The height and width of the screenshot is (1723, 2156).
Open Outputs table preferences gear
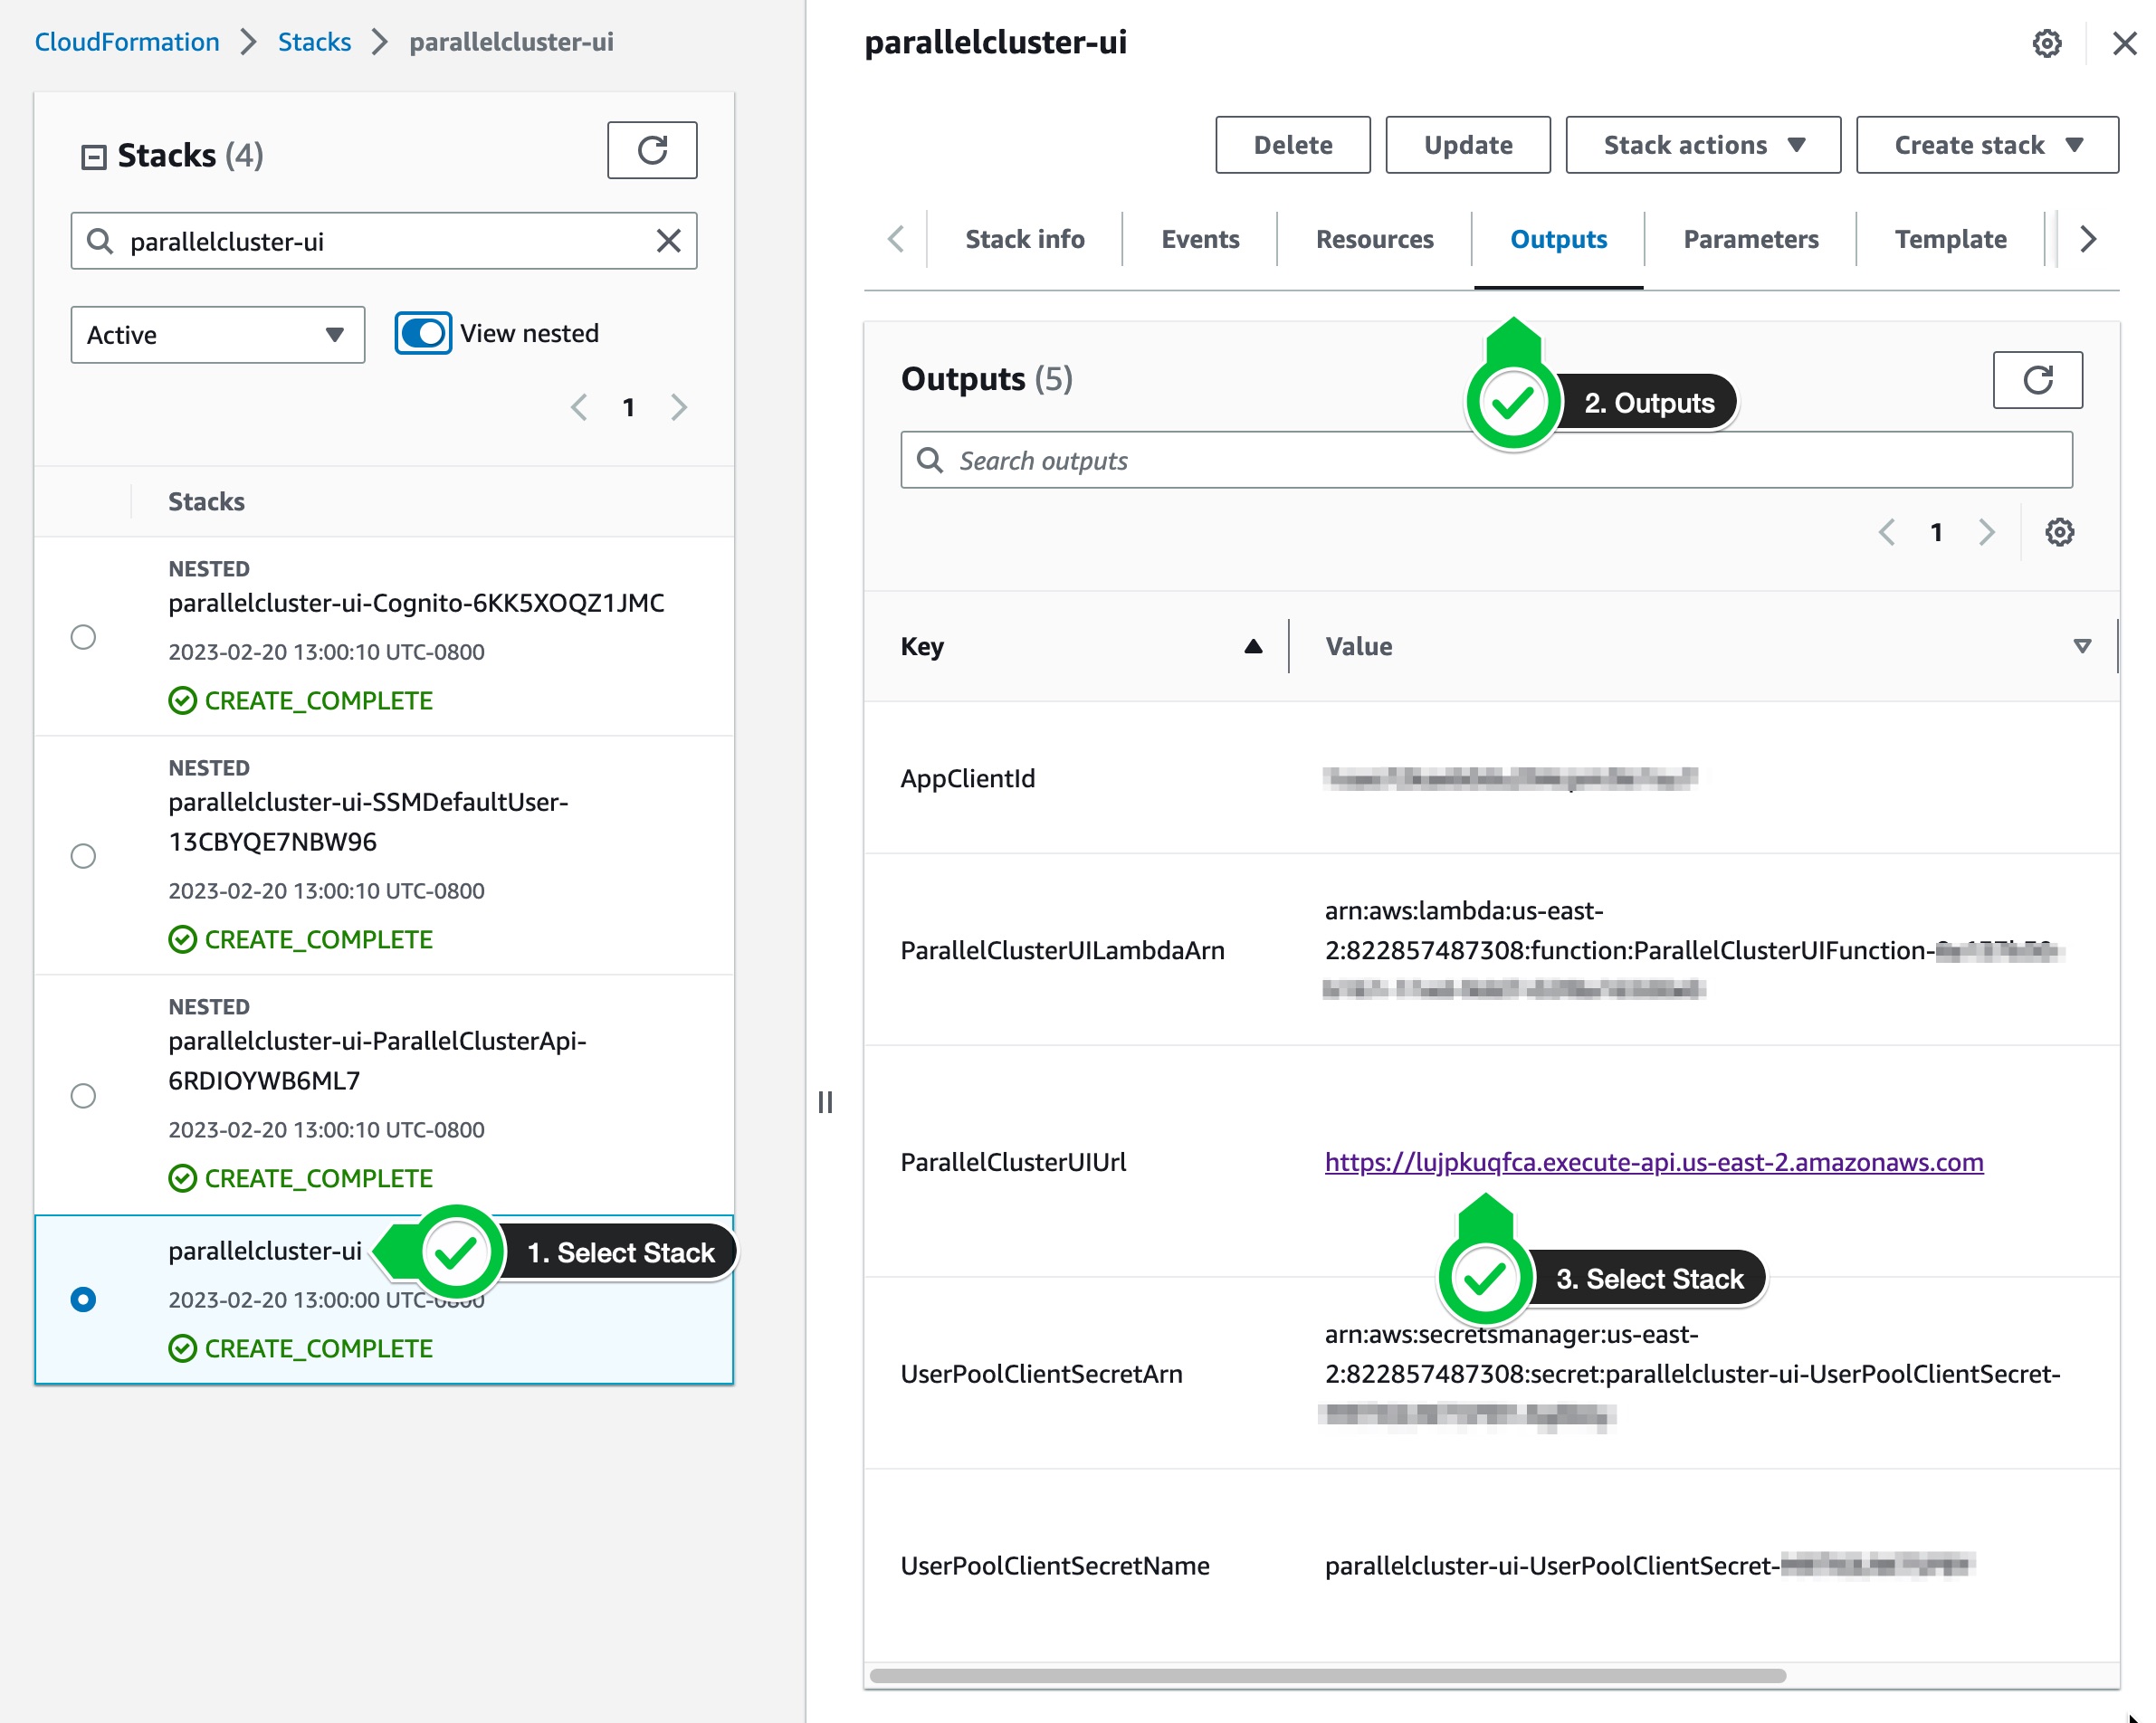(x=2059, y=533)
